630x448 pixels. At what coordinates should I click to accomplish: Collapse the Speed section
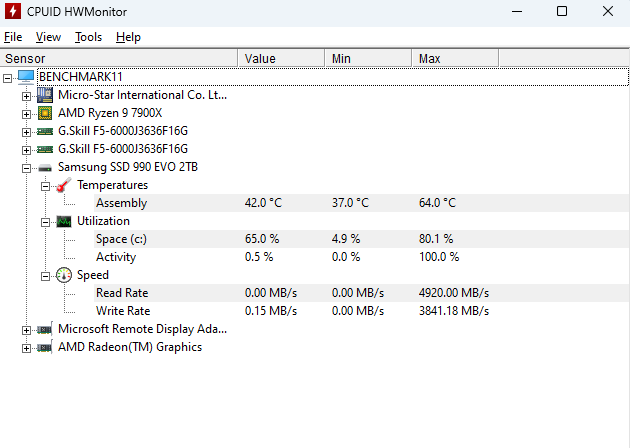coord(46,275)
